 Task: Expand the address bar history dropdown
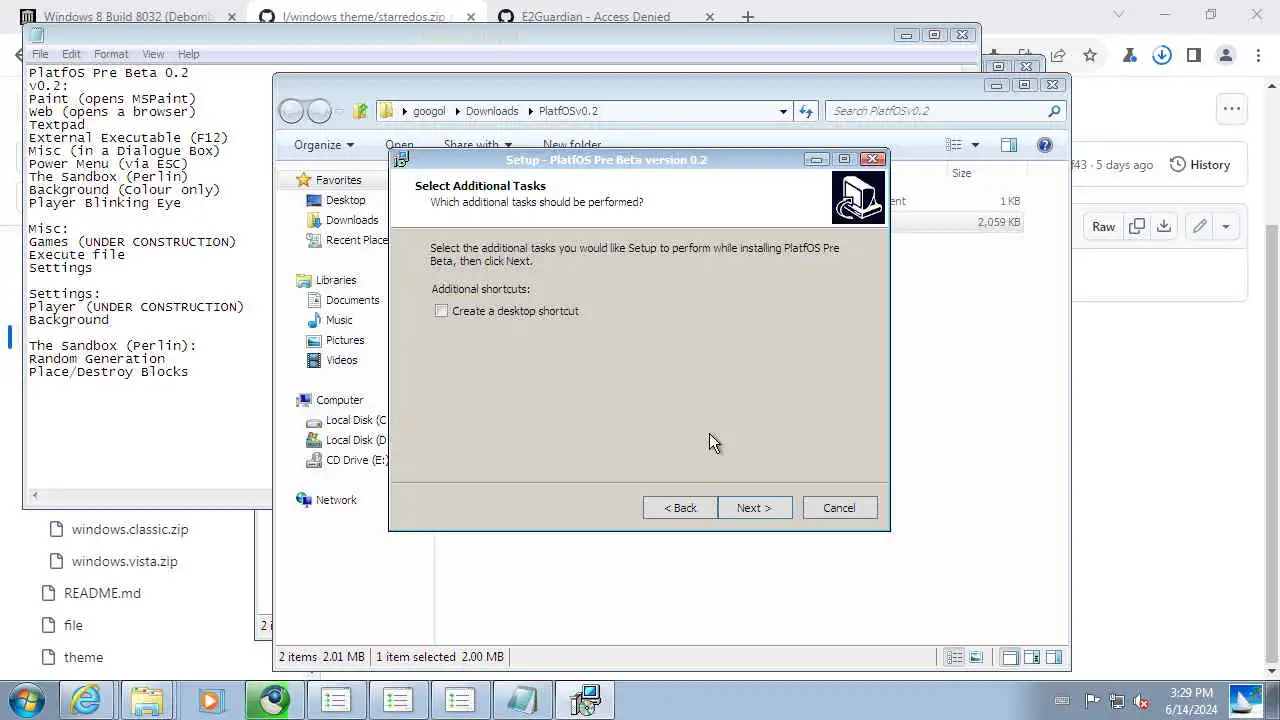pyautogui.click(x=783, y=111)
